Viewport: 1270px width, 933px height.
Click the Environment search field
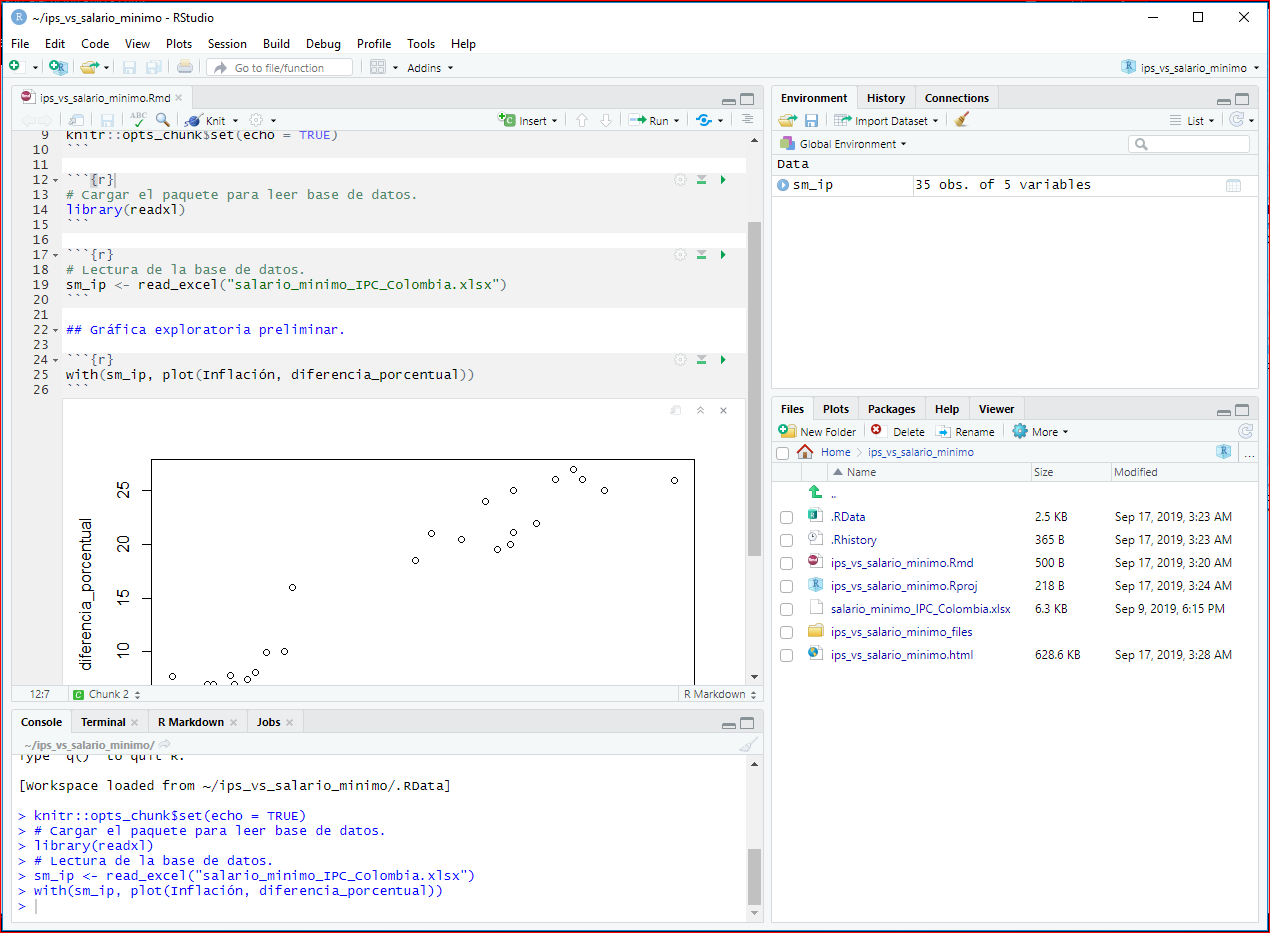click(1189, 144)
